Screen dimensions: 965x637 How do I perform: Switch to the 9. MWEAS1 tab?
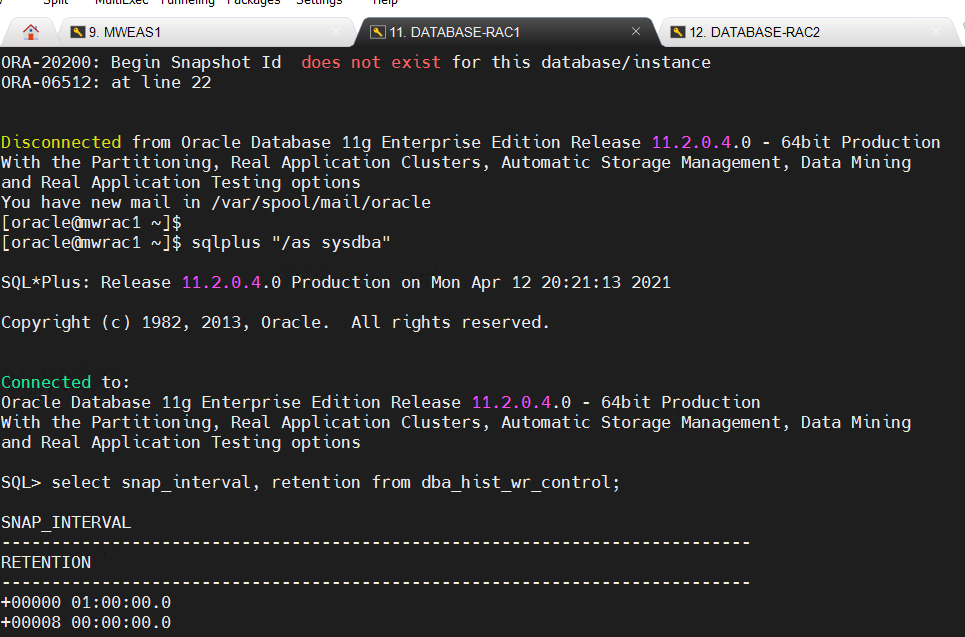tap(206, 32)
